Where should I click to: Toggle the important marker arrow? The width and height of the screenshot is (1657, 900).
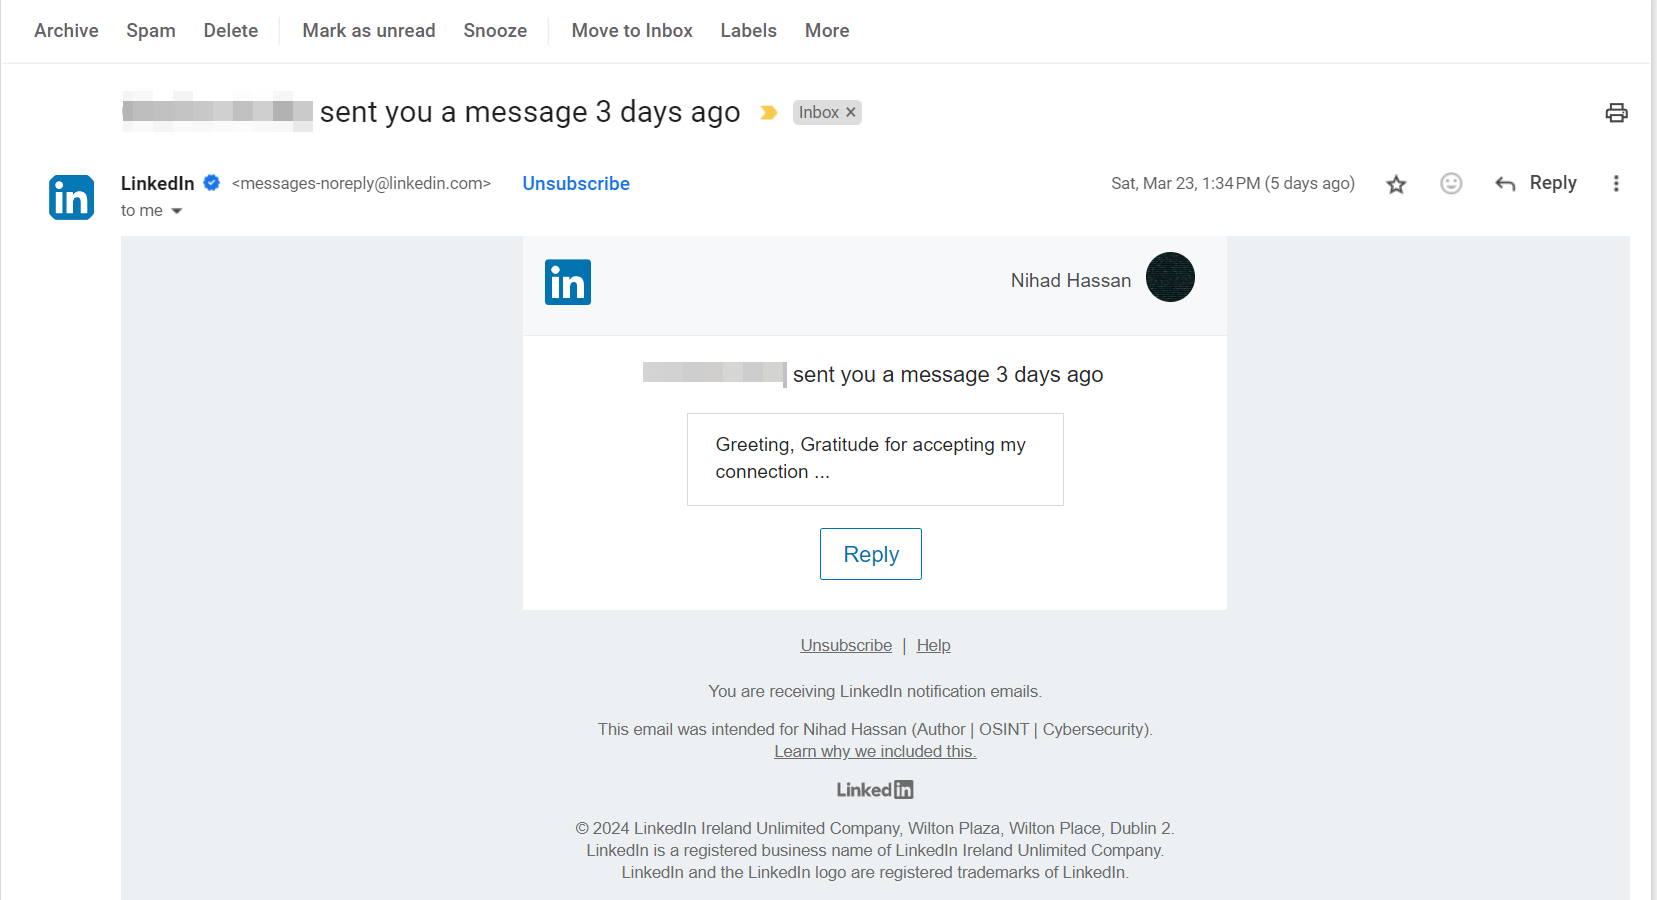[x=768, y=113]
